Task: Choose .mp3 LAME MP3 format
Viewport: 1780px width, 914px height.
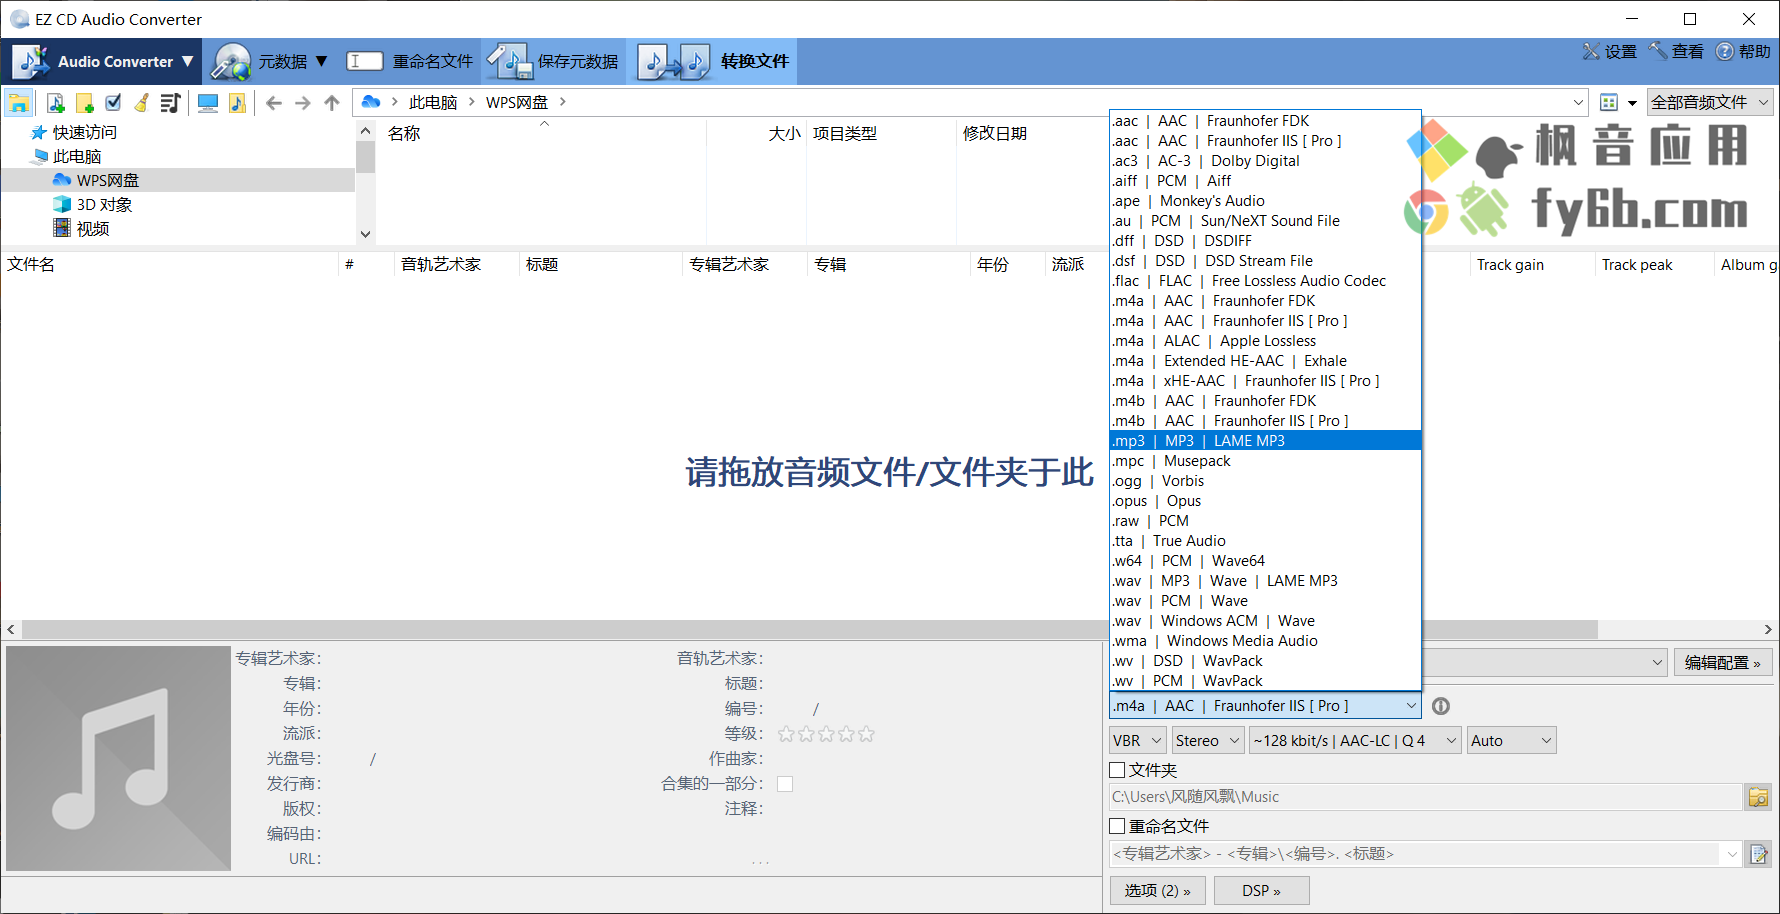Action: click(1265, 441)
